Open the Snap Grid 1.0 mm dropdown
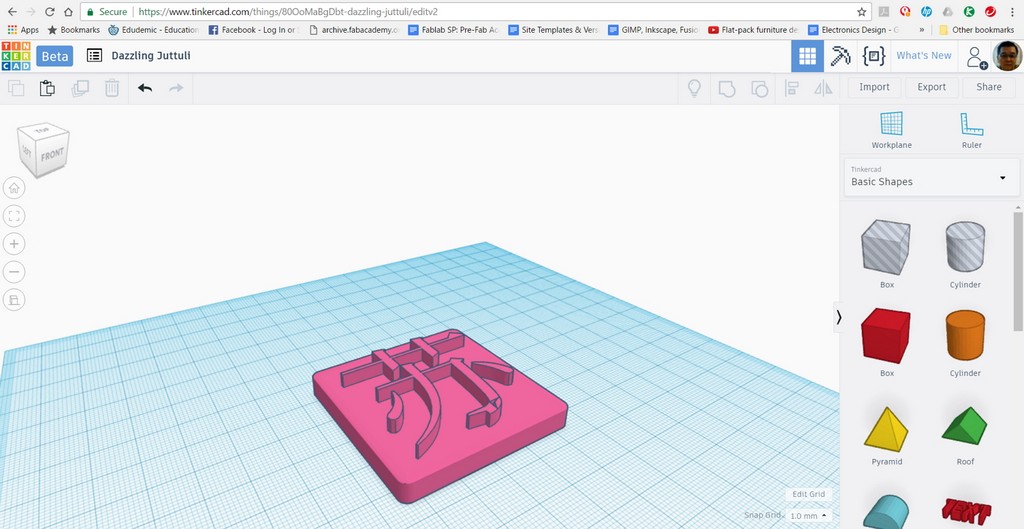Image resolution: width=1024 pixels, height=529 pixels. (808, 516)
